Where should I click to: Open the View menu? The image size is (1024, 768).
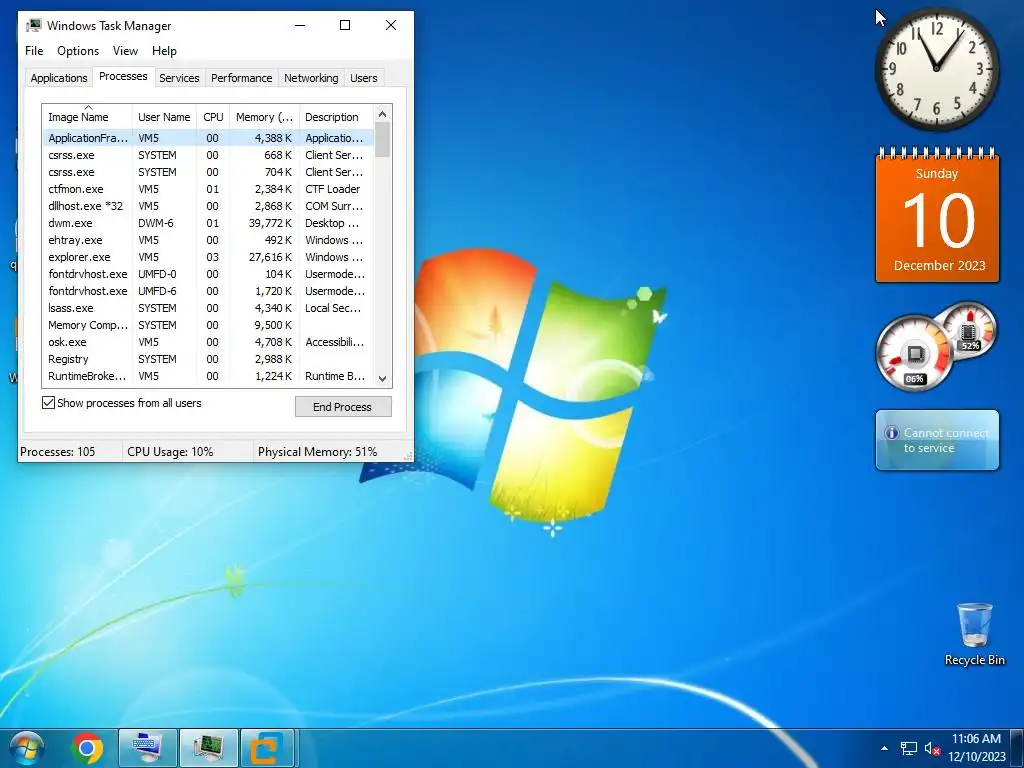tap(125, 51)
